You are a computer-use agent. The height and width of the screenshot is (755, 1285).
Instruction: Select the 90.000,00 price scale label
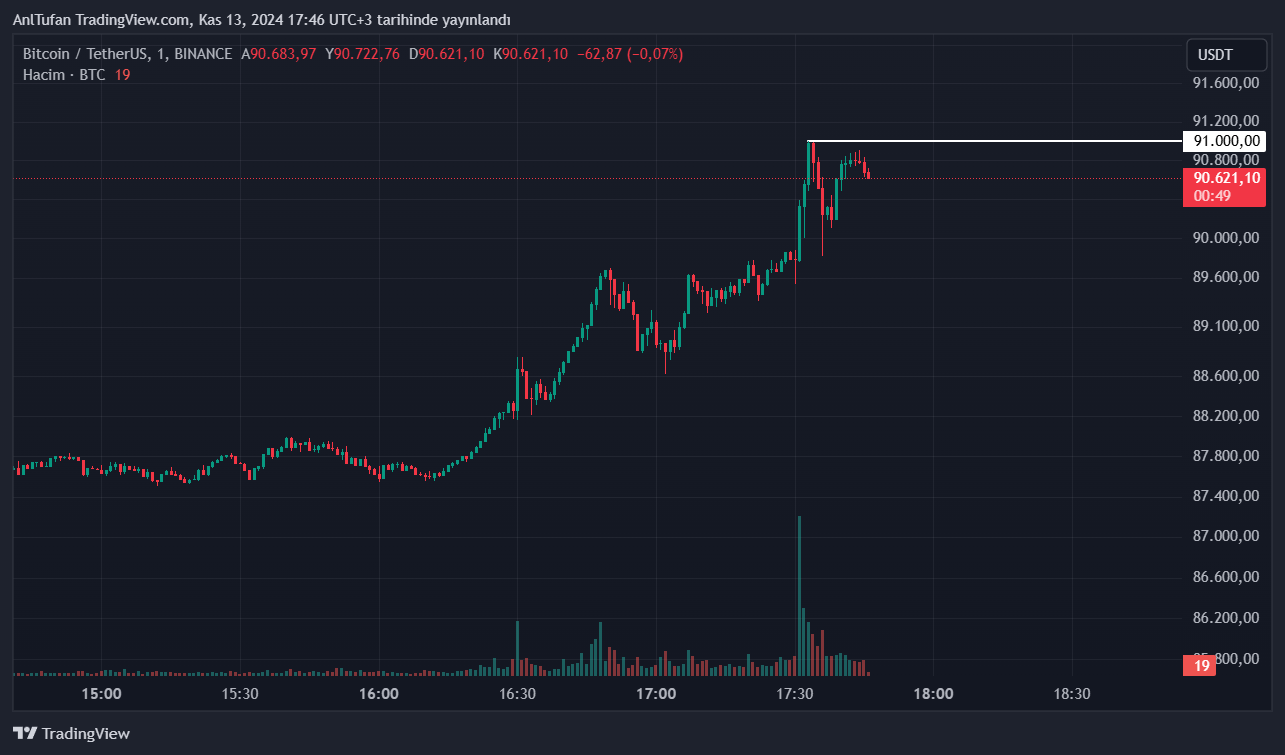(x=1225, y=238)
